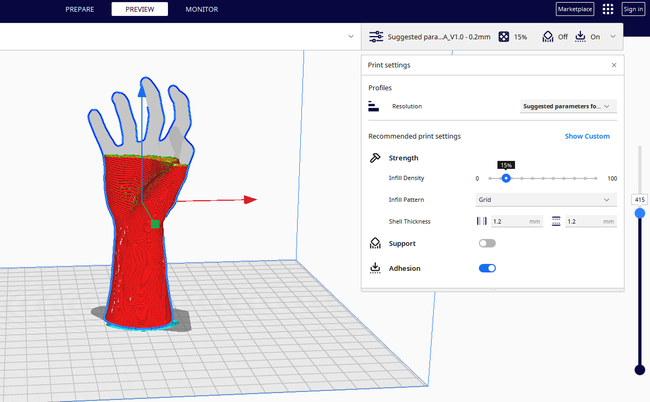Collapse the print settings summary bar chevron
The height and width of the screenshot is (402, 650).
click(613, 37)
